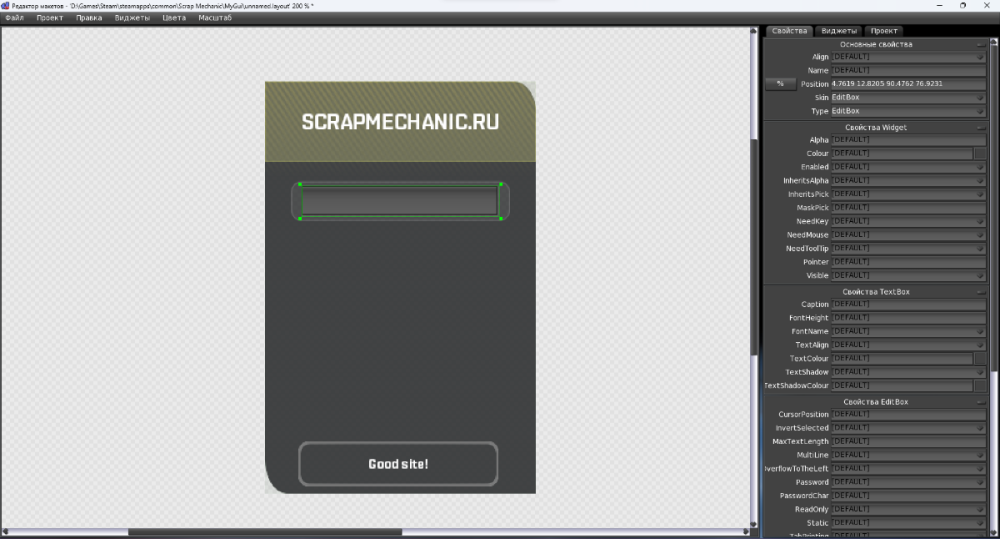Open the TextColour swatch picker
This screenshot has height=539, width=1000.
980,358
